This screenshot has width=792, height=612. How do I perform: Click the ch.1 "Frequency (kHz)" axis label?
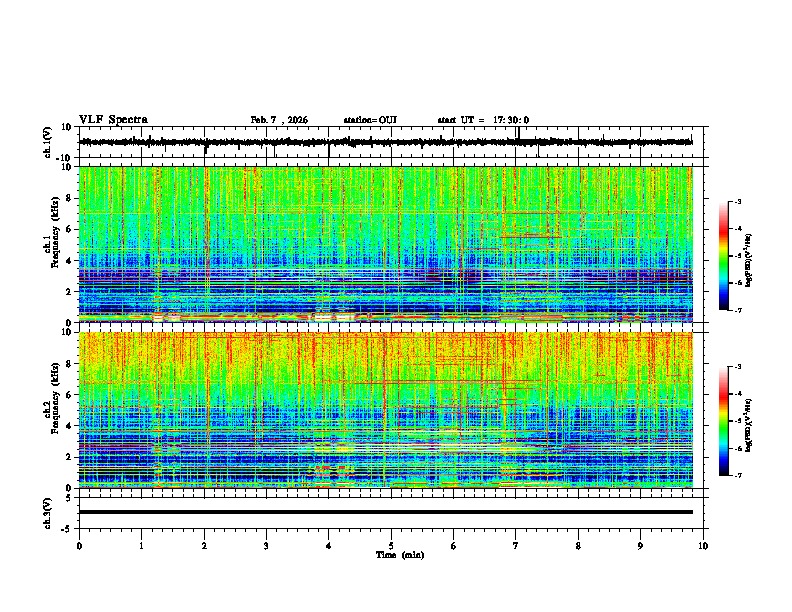pos(55,232)
